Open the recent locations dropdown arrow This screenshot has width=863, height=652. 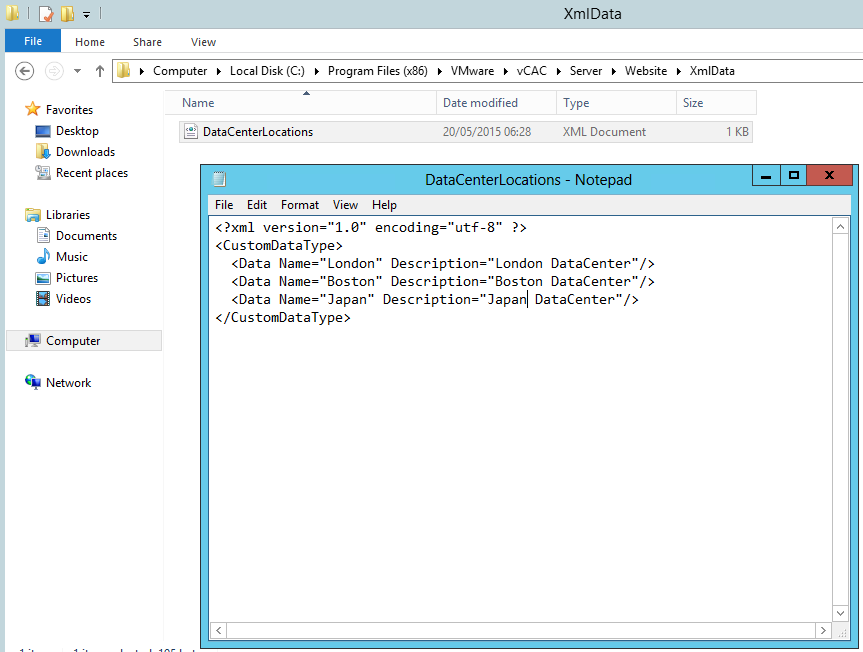[x=78, y=71]
